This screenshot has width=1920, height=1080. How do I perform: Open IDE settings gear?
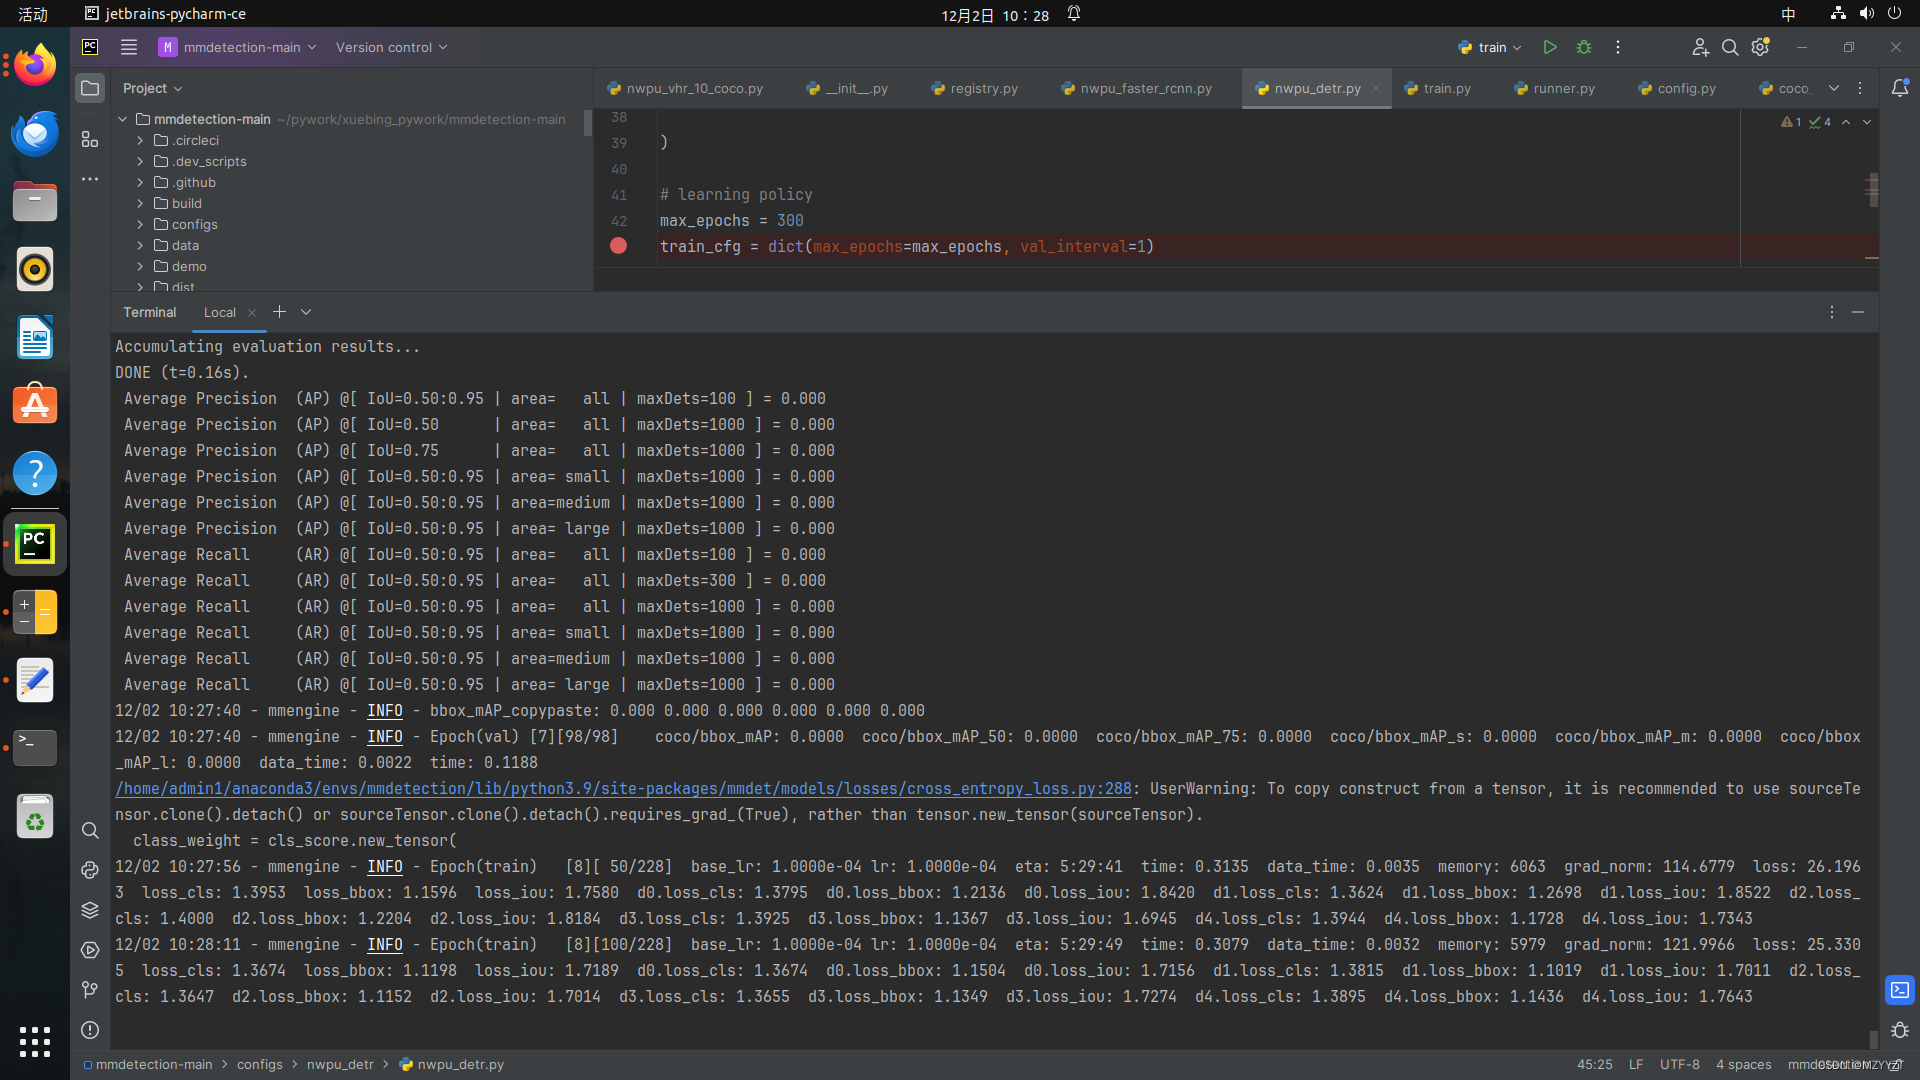pos(1761,47)
